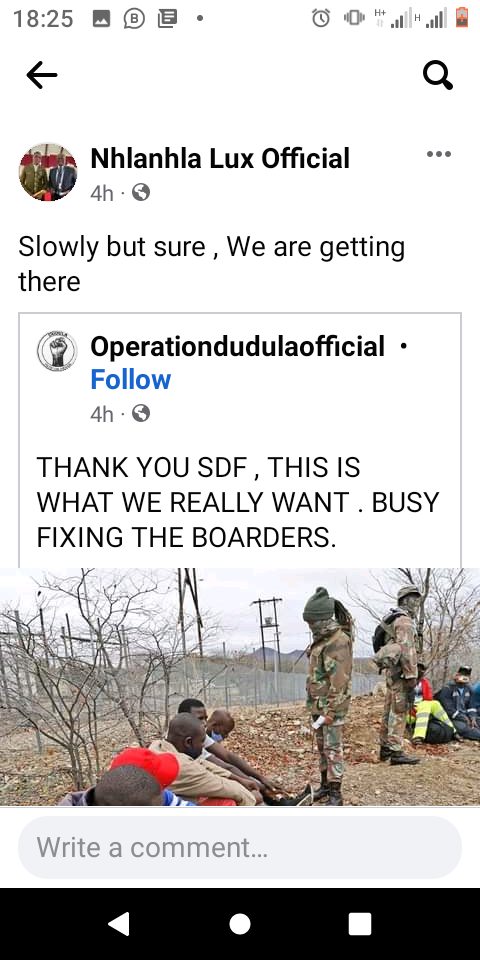Tap the back arrow icon
480x960 pixels.
42,75
